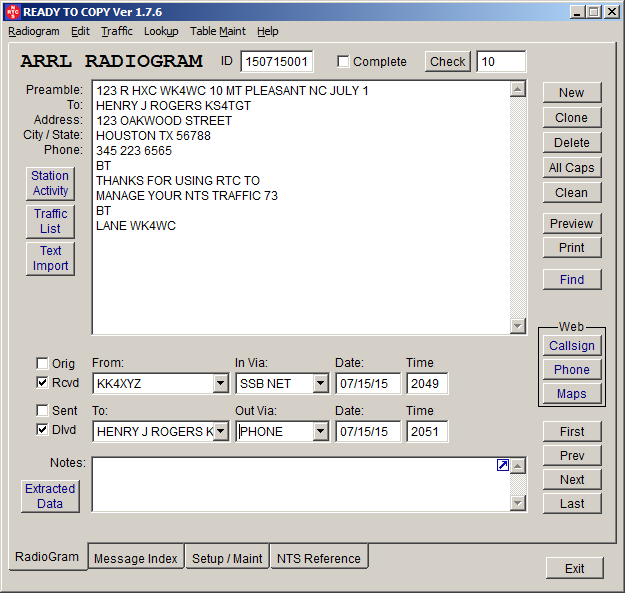625x593 pixels.
Task: Open the From station dropdown
Action: [220, 383]
